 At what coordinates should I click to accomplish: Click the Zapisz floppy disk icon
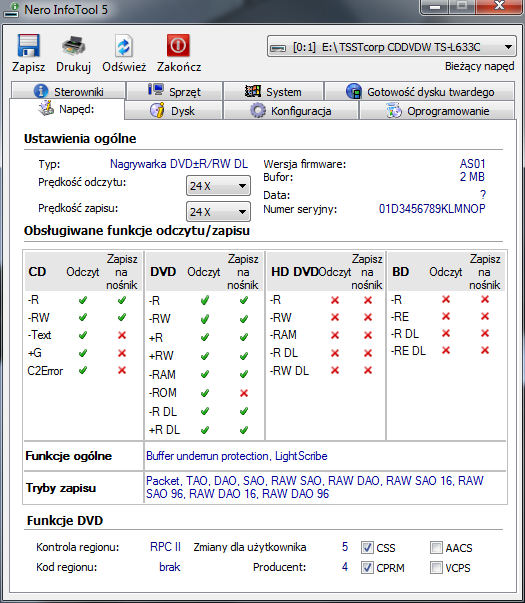28,46
